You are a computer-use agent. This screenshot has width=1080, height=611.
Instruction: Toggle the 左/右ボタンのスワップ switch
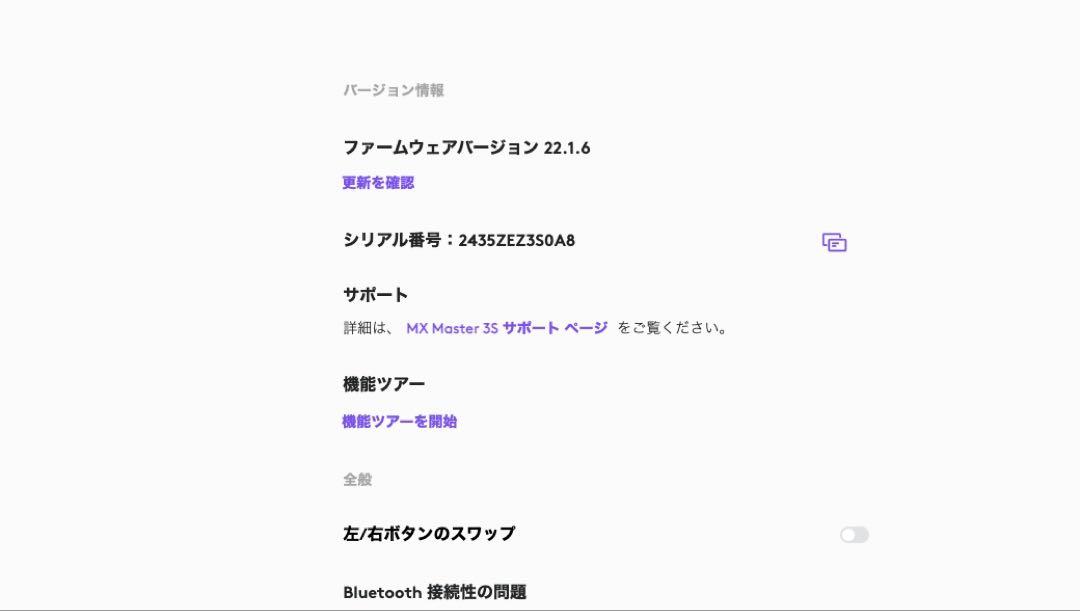(x=854, y=535)
